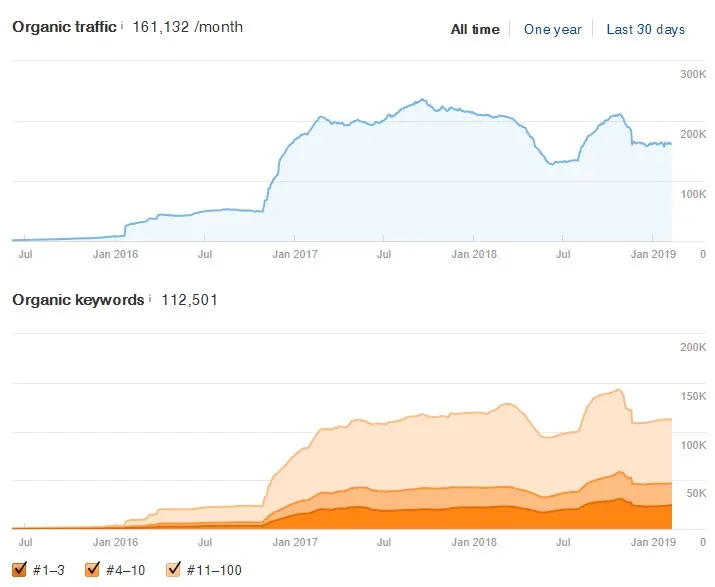Click Jan 2019 label on keywords chart axis
Image resolution: width=715 pixels, height=587 pixels.
point(653,542)
